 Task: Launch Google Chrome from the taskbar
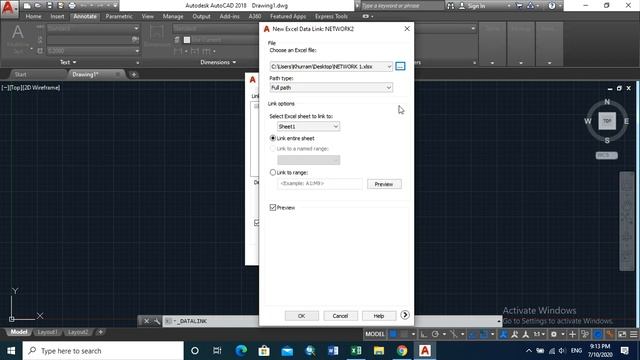coord(402,351)
